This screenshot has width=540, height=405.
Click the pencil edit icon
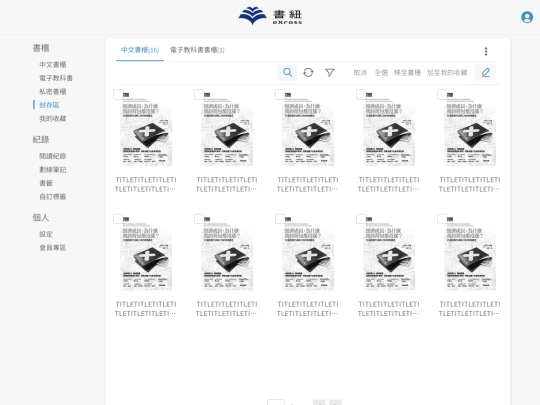(486, 72)
